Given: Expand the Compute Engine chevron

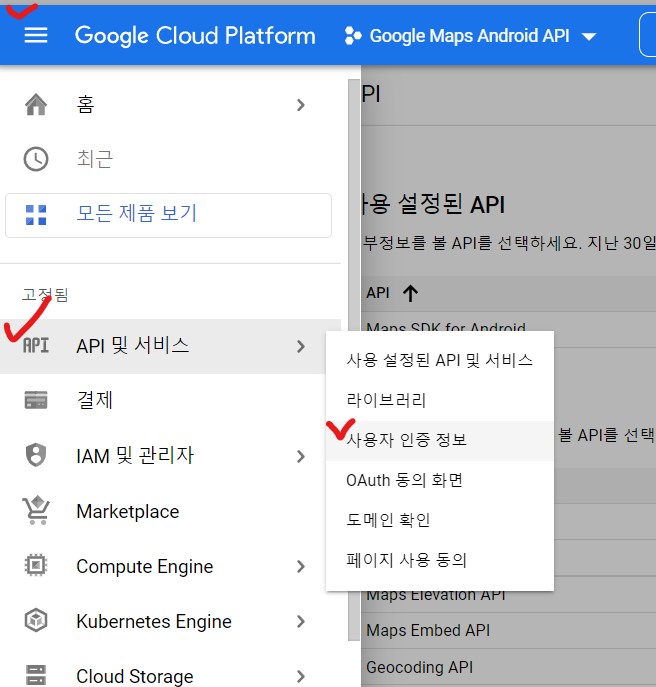Looking at the screenshot, I should pos(301,567).
